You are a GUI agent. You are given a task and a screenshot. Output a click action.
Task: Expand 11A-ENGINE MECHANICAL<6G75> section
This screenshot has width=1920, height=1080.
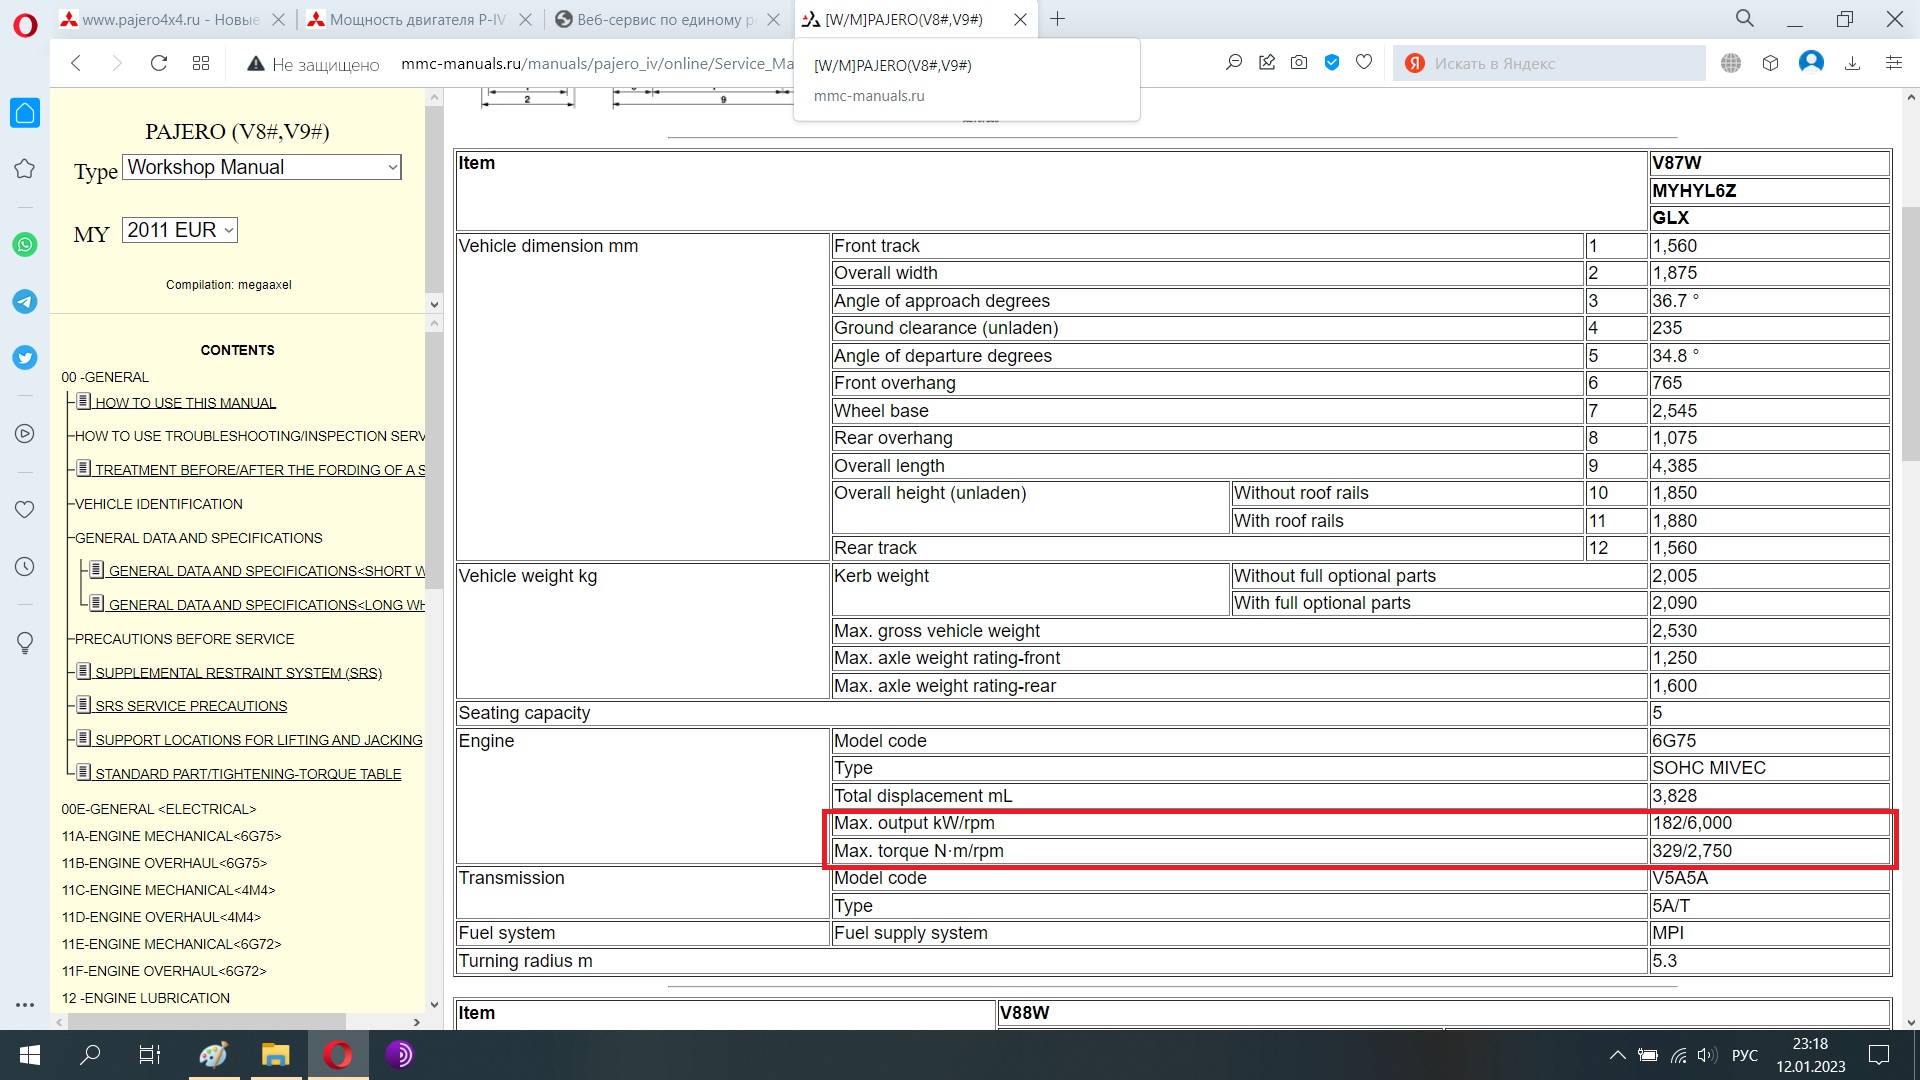pyautogui.click(x=171, y=836)
